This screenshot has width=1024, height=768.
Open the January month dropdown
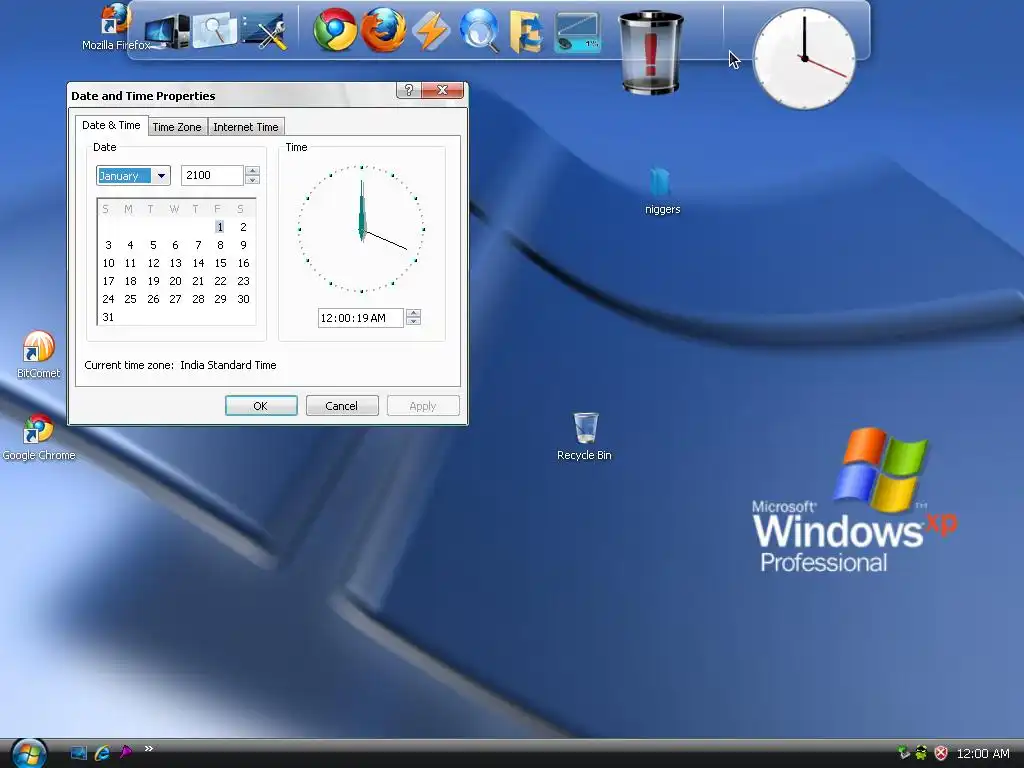[161, 176]
